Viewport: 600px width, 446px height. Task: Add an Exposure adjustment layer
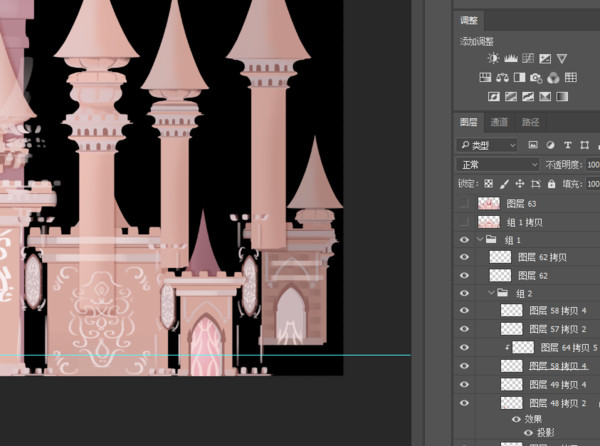click(545, 58)
